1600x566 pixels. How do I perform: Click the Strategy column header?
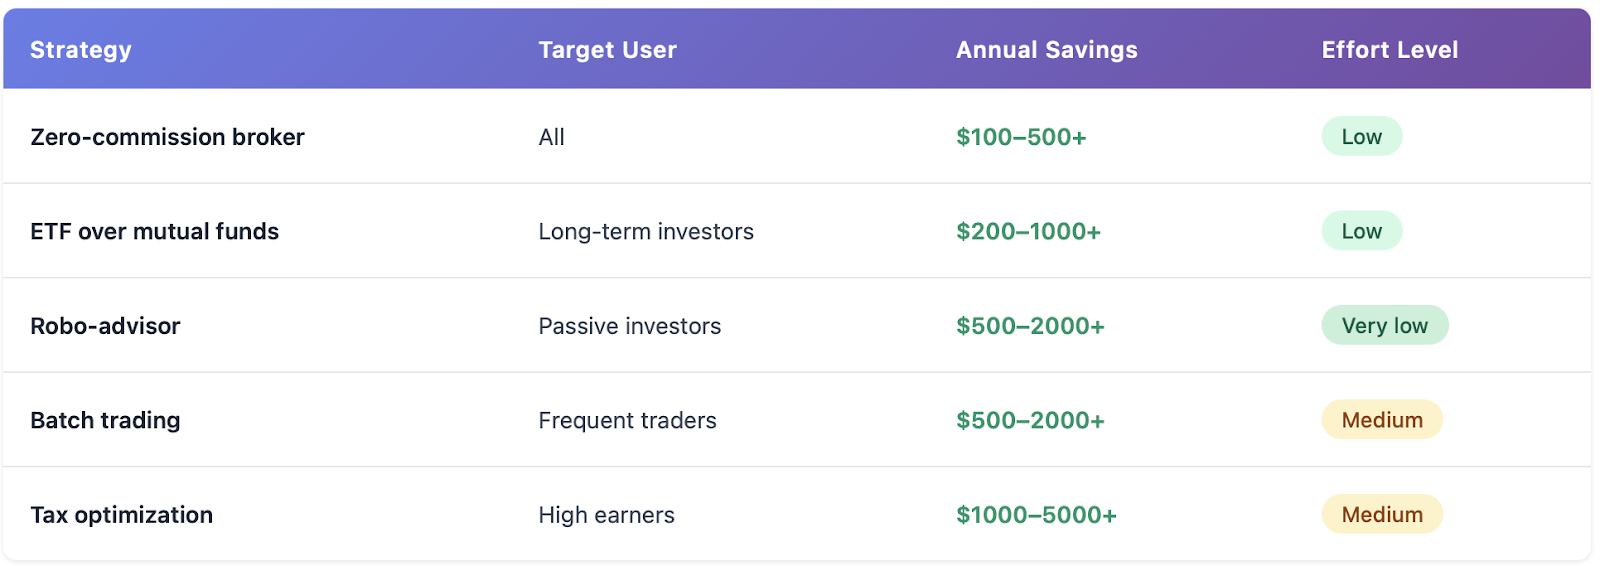point(81,50)
